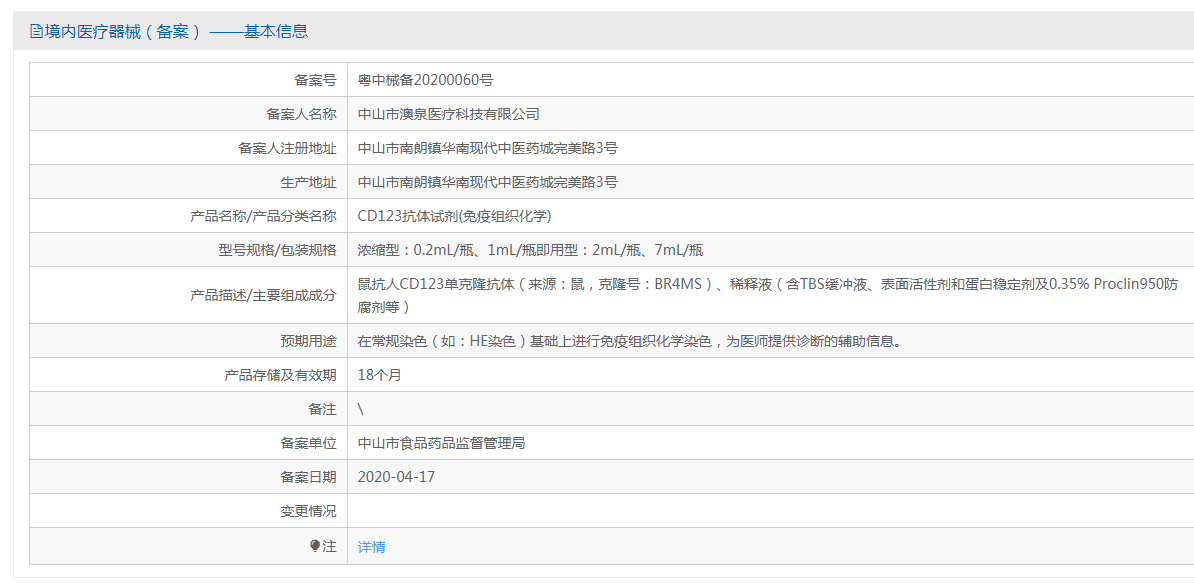The width and height of the screenshot is (1194, 583).
Task: Click the lightbulb icon beside 注 label
Action: 315,546
